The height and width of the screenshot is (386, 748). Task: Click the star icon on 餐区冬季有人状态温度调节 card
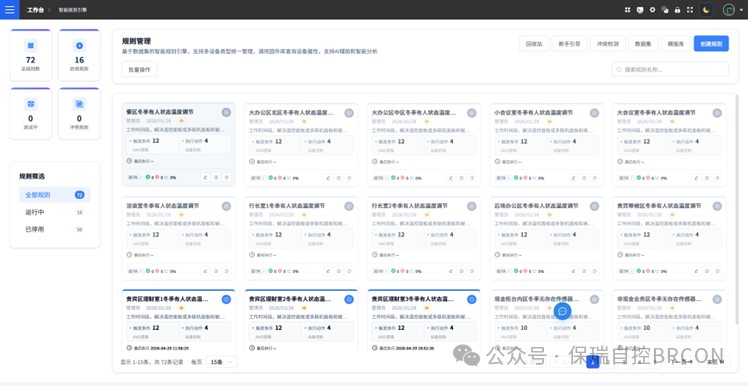[181, 121]
